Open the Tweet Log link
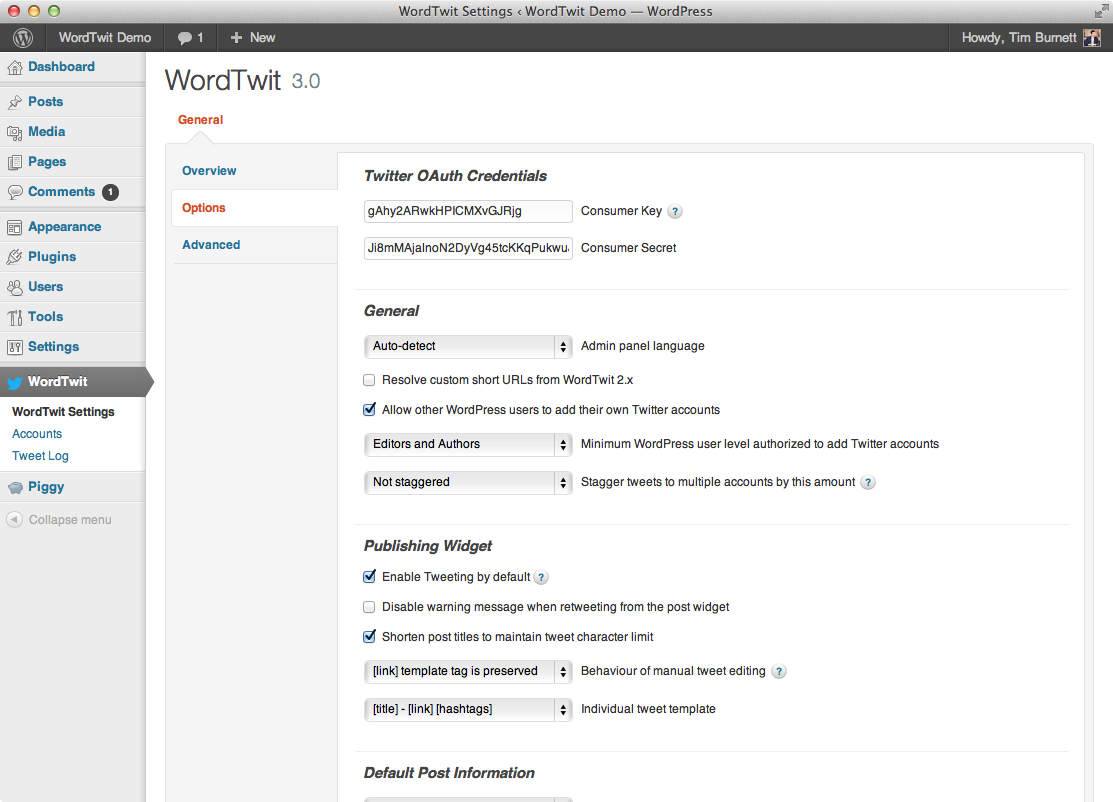Screen dimensions: 1113x802 coord(40,456)
